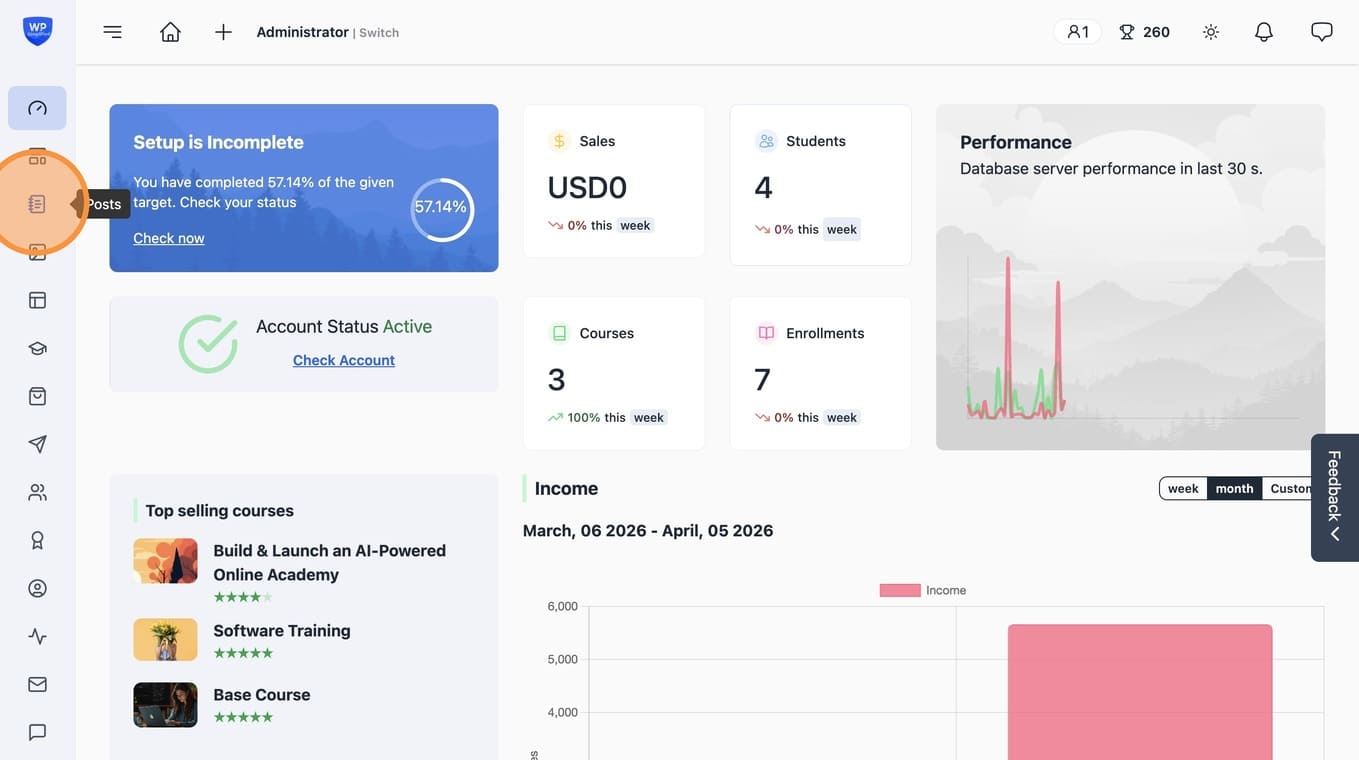Viewport: 1359px width, 760px height.
Task: Open the Software Training course thumbnail
Action: [x=165, y=640]
